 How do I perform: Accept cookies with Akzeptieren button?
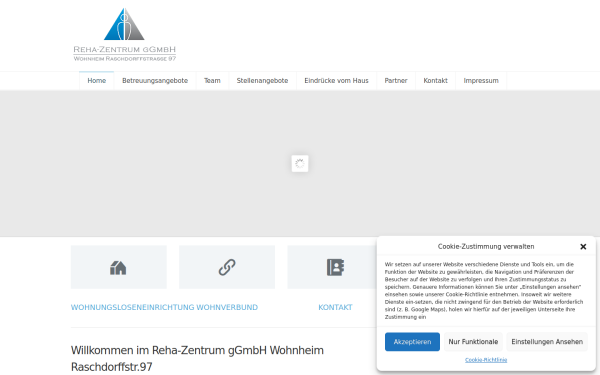click(x=412, y=342)
